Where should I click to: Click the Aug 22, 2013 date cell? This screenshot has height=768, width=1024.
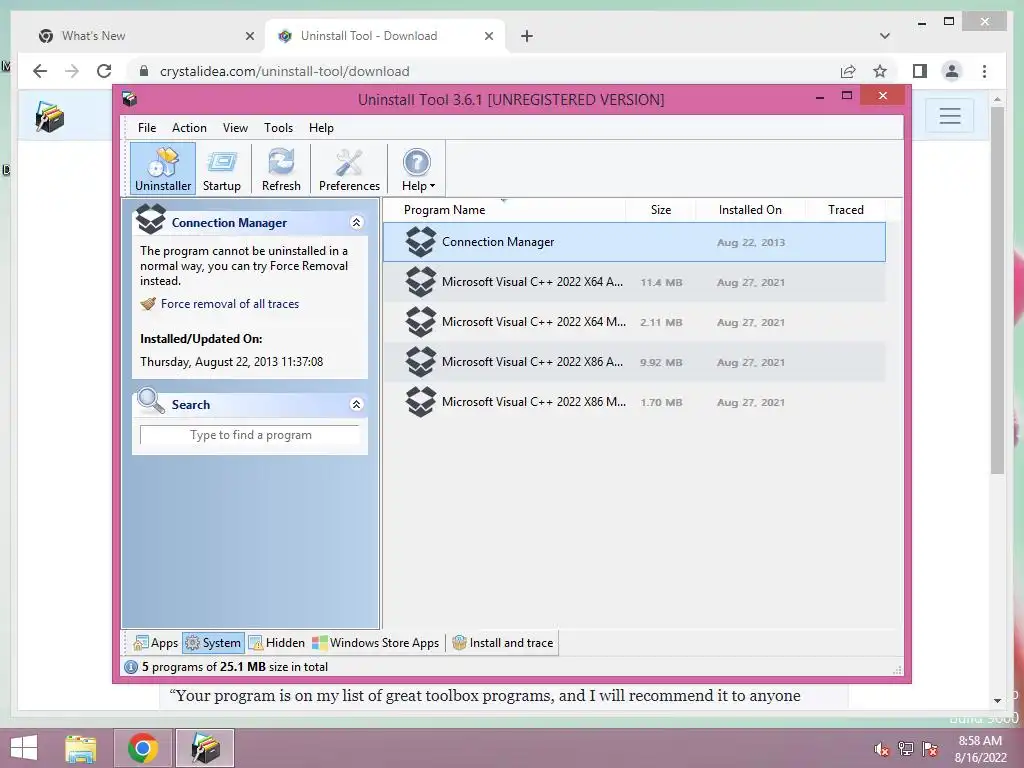tap(751, 242)
